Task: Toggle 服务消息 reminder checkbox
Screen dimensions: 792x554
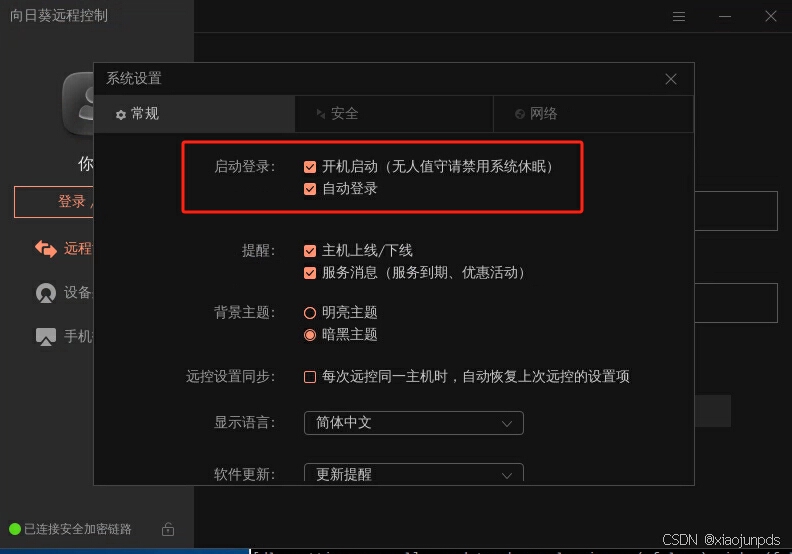Action: point(310,273)
